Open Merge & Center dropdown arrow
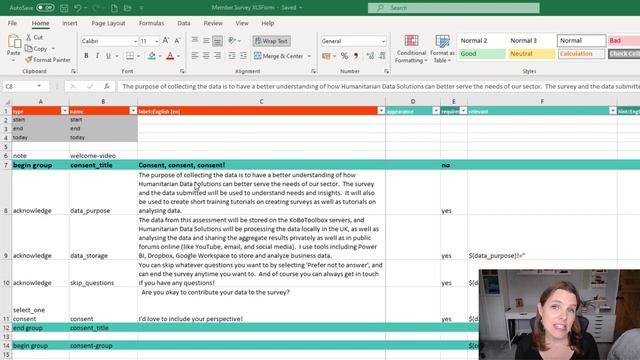The width and height of the screenshot is (640, 360). [309, 56]
